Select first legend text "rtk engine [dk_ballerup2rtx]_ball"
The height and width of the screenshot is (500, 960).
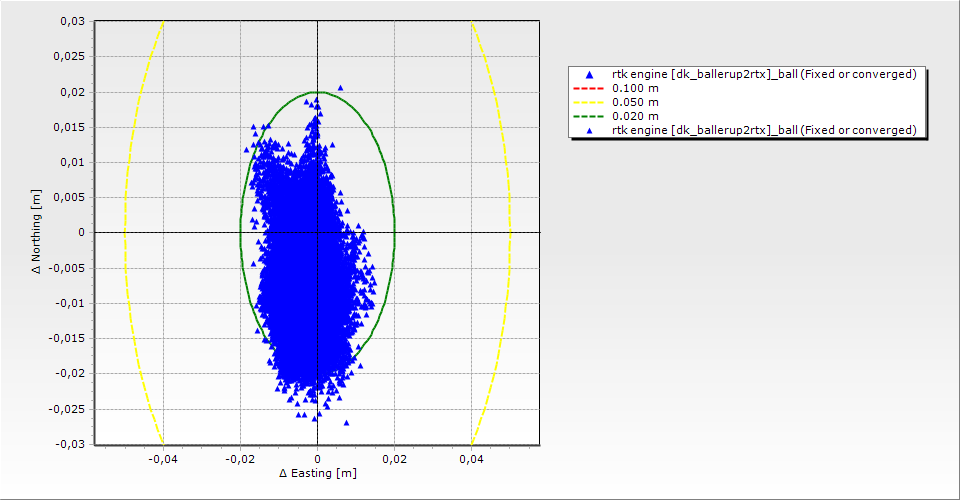[705, 74]
